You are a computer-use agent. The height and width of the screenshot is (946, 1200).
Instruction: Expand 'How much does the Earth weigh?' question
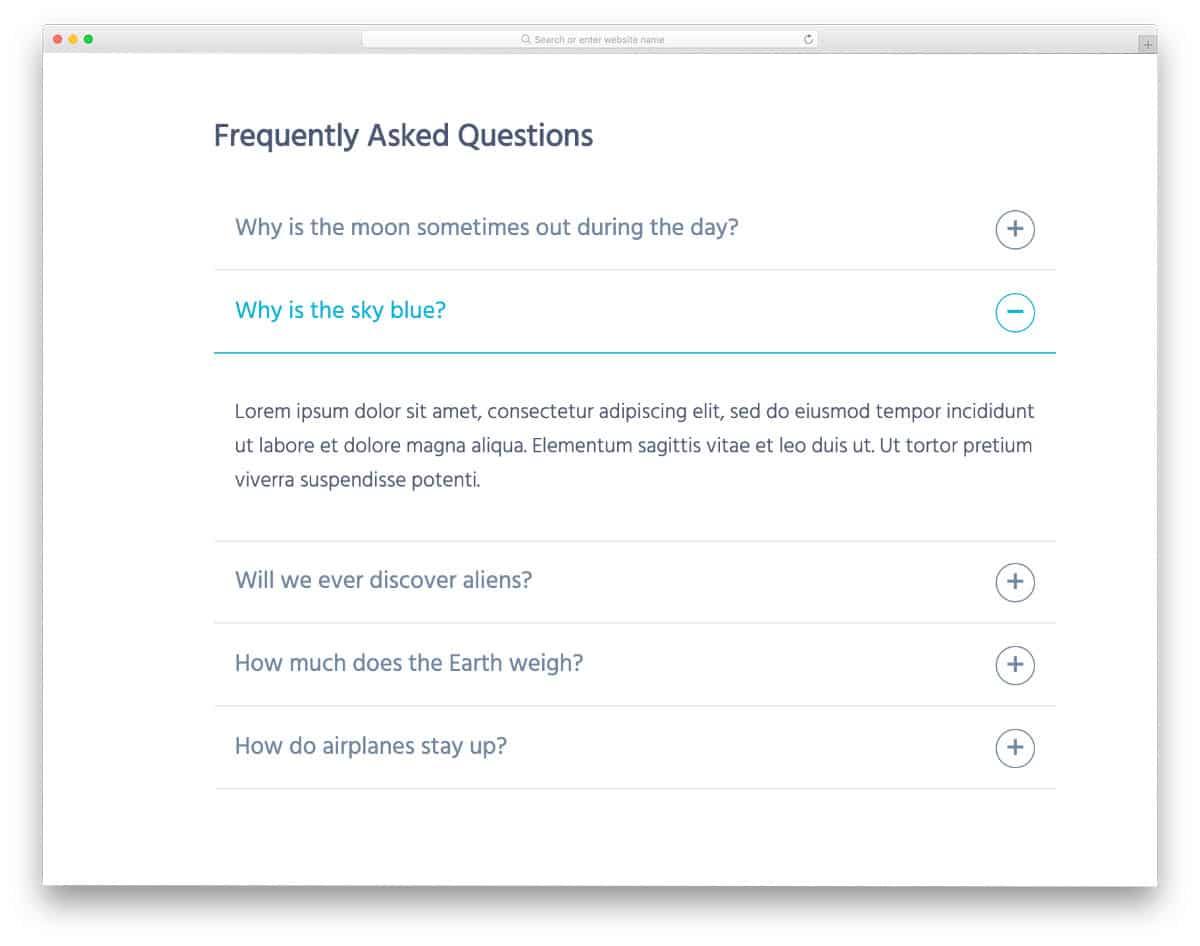point(408,663)
